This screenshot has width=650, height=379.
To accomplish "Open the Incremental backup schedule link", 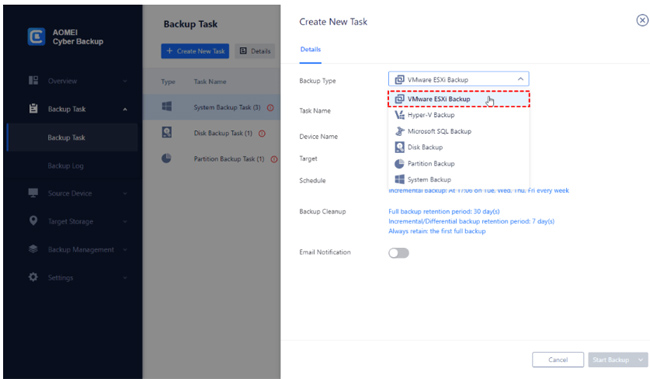I will pos(478,191).
